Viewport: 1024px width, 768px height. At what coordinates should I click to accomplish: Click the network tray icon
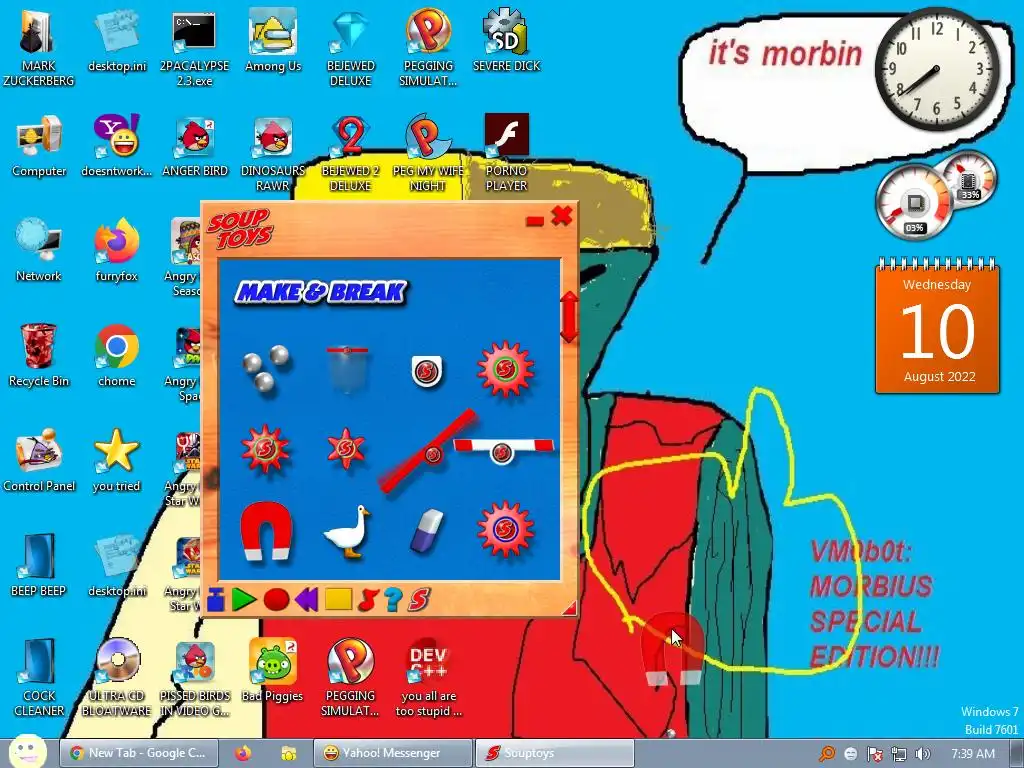(x=899, y=754)
